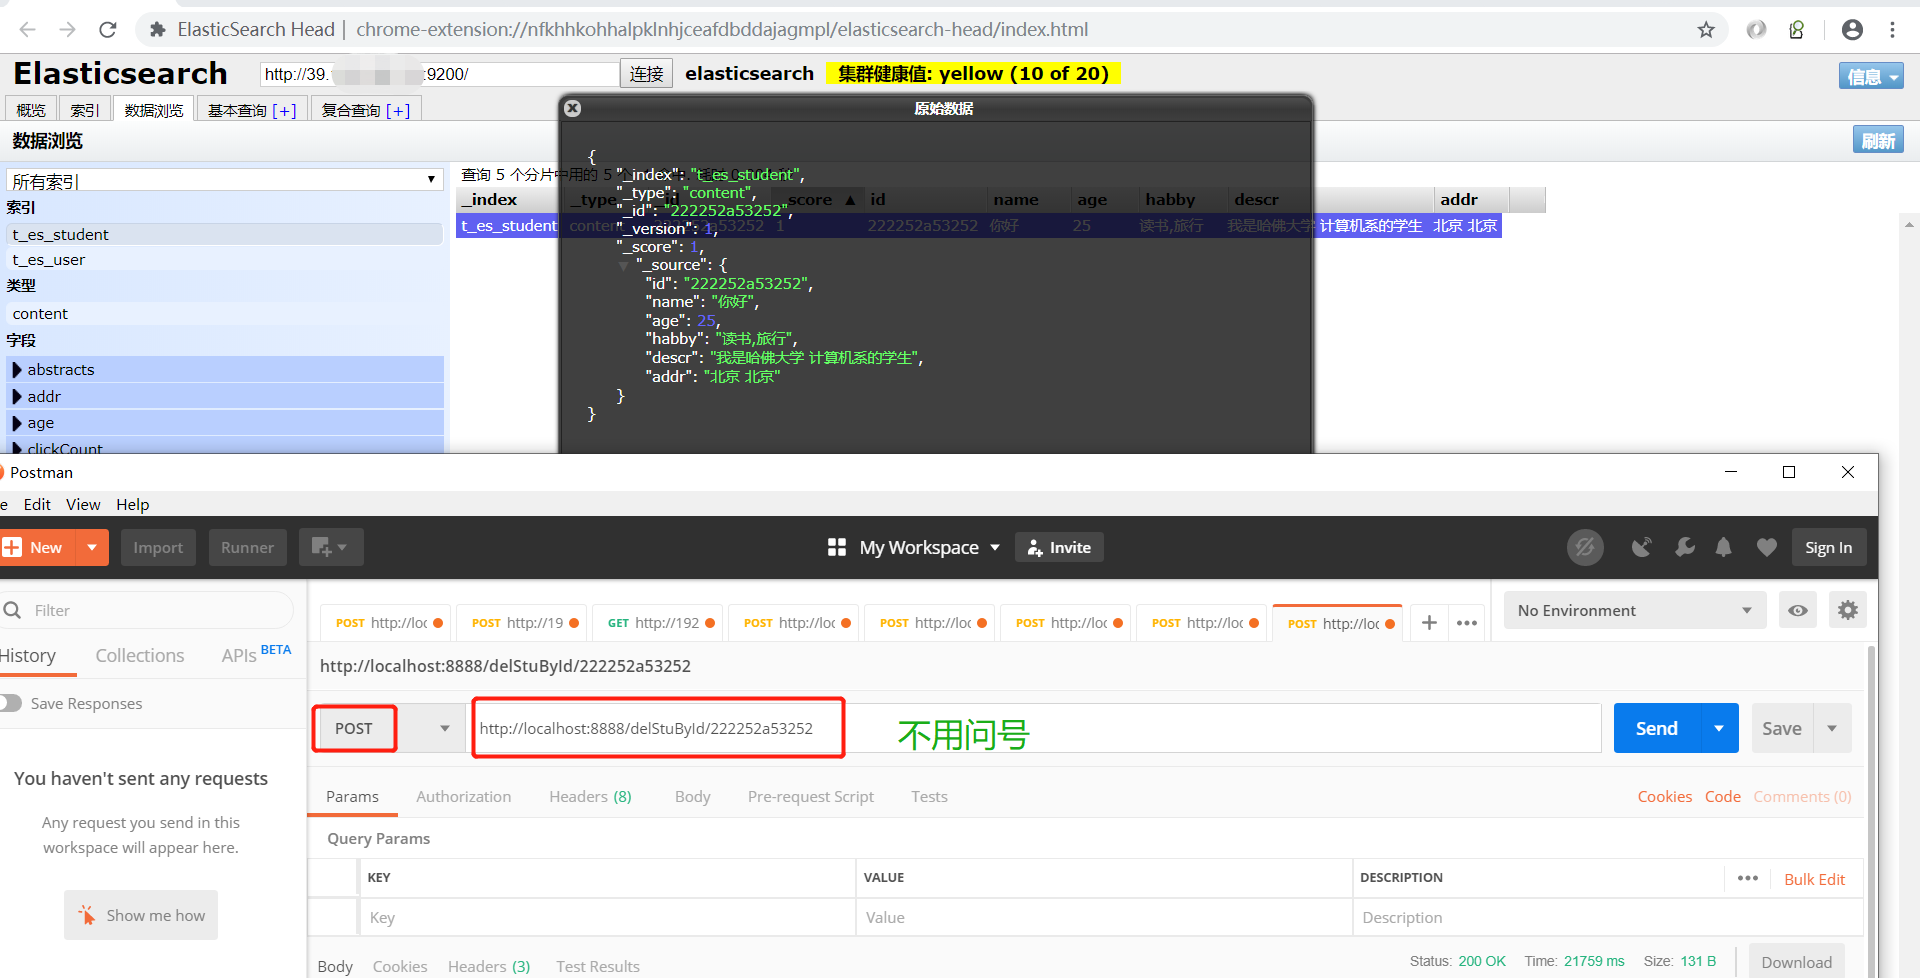This screenshot has height=978, width=1920.
Task: Click the New button plus icon
Action: 12,547
